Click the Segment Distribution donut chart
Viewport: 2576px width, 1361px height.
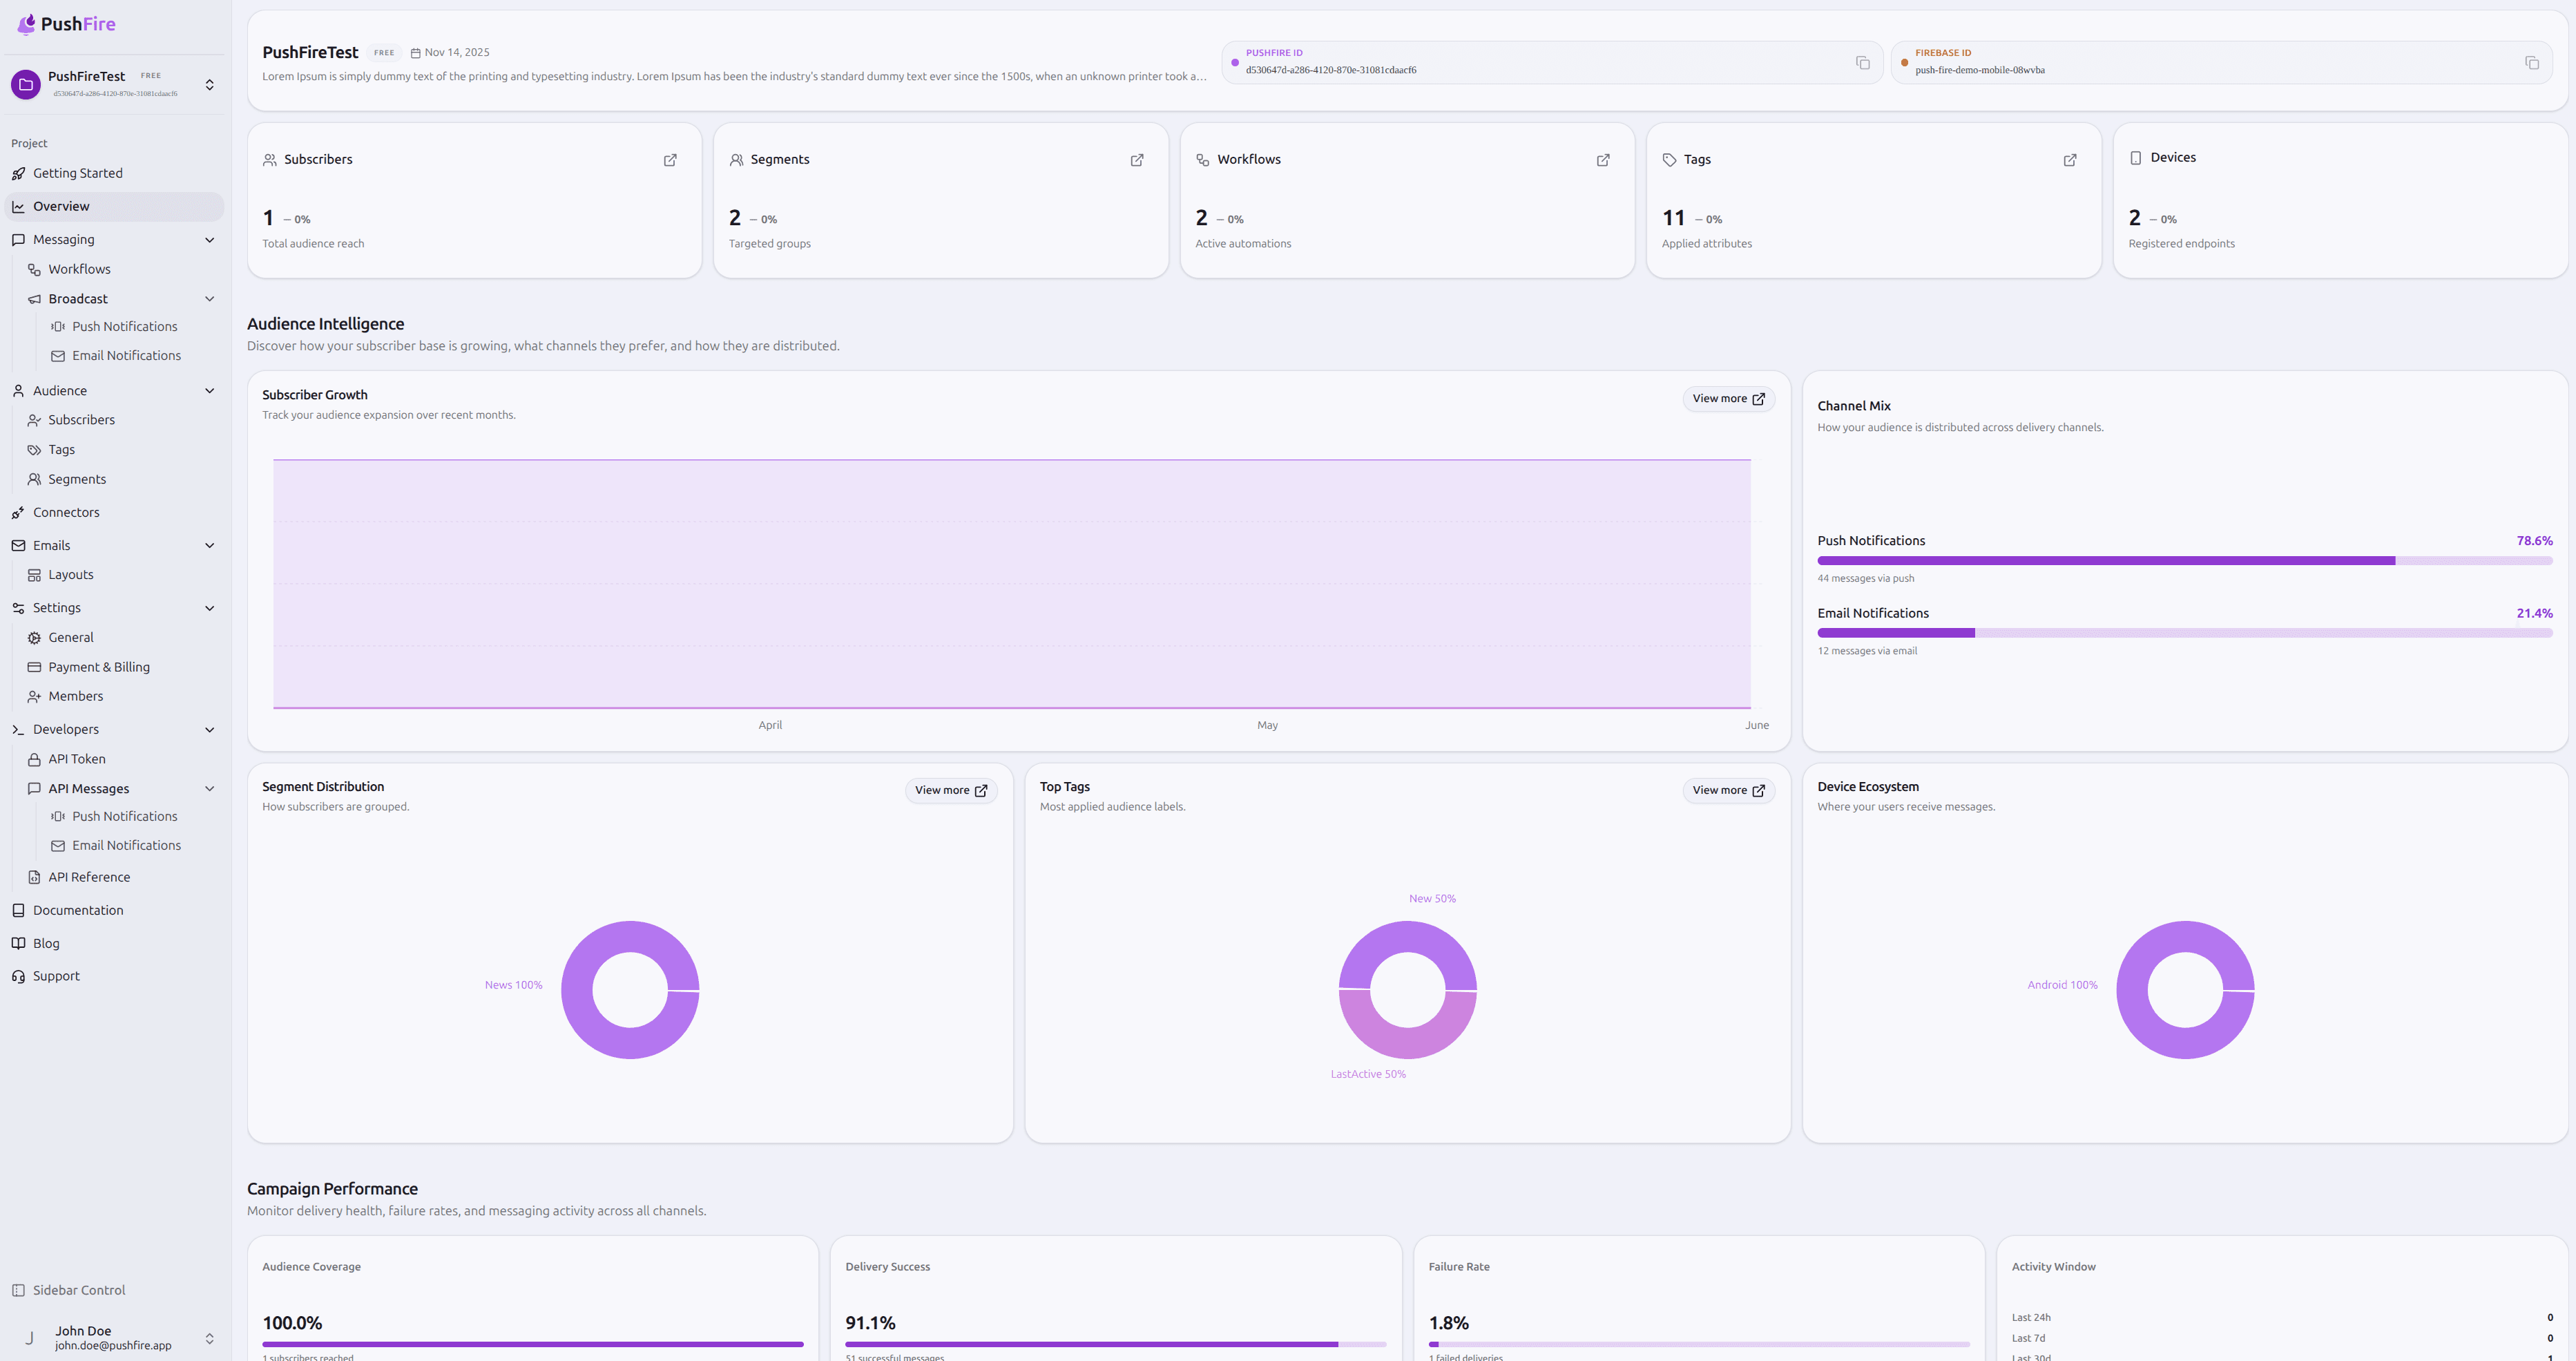pyautogui.click(x=630, y=990)
